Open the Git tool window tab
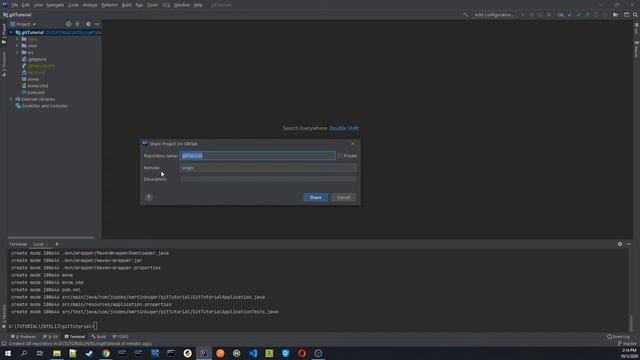640x360 pixels. [x=51, y=337]
